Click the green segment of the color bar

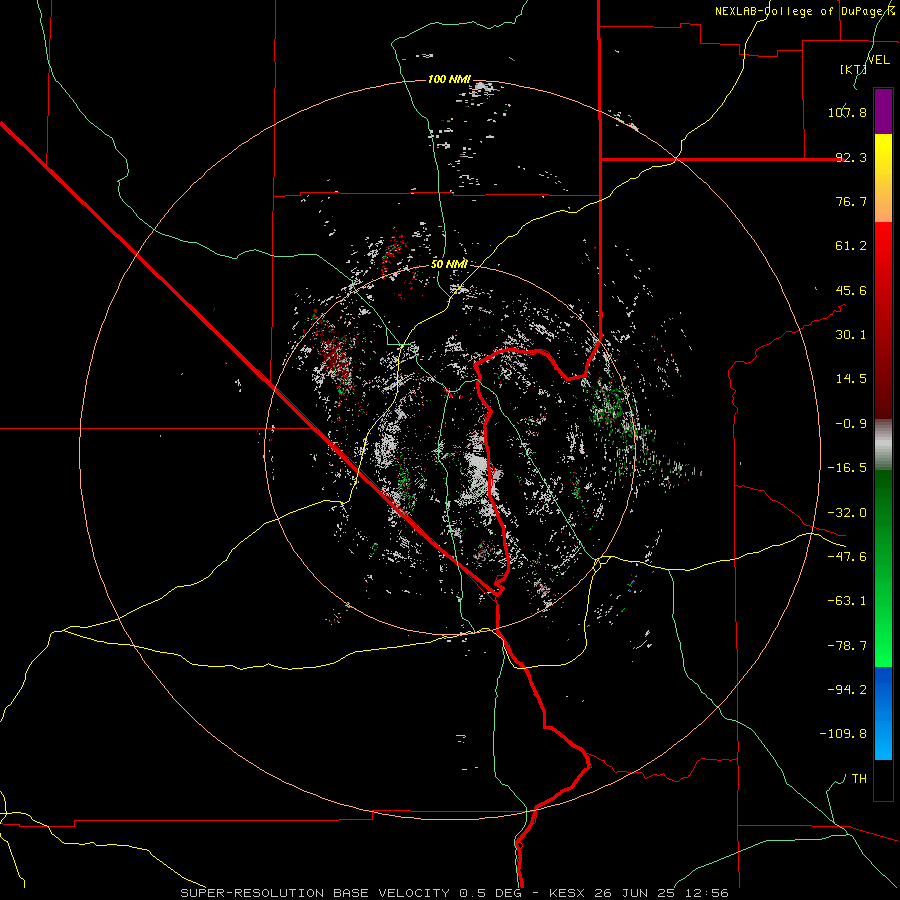pos(883,568)
